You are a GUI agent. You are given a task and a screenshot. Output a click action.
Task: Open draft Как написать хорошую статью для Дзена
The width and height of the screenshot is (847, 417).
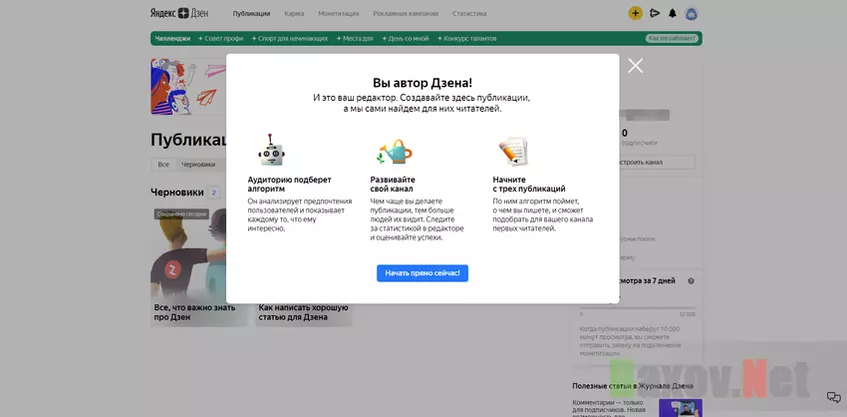tap(304, 313)
